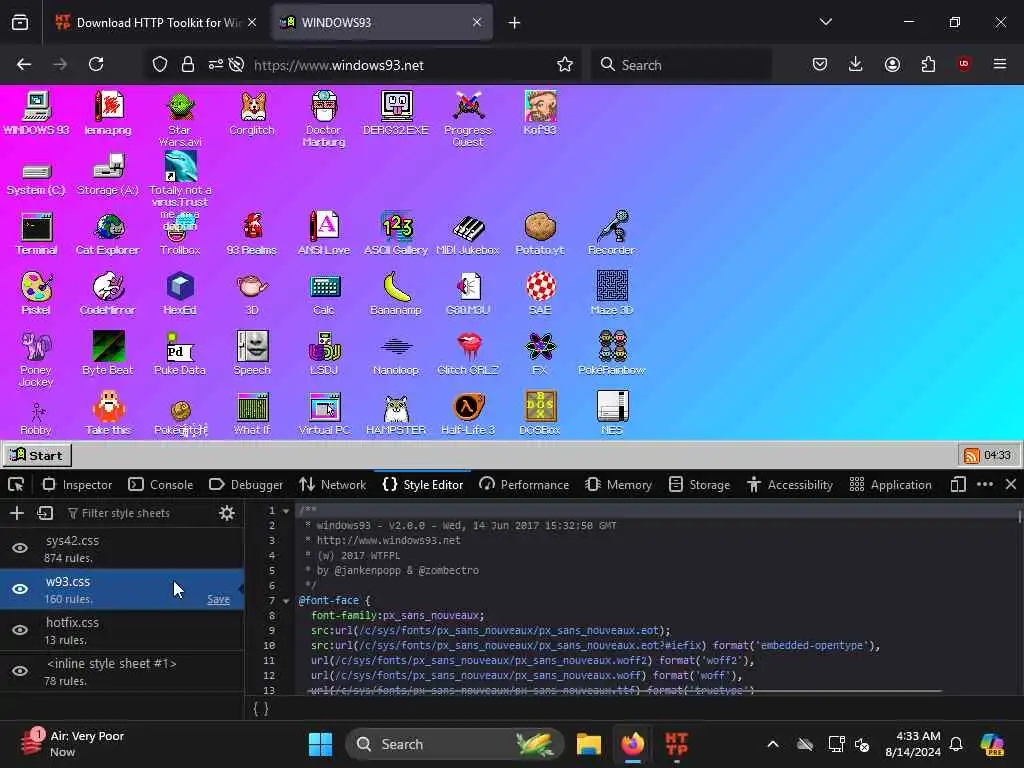Open the KoF93 icon
This screenshot has width=1024, height=768.
540,112
